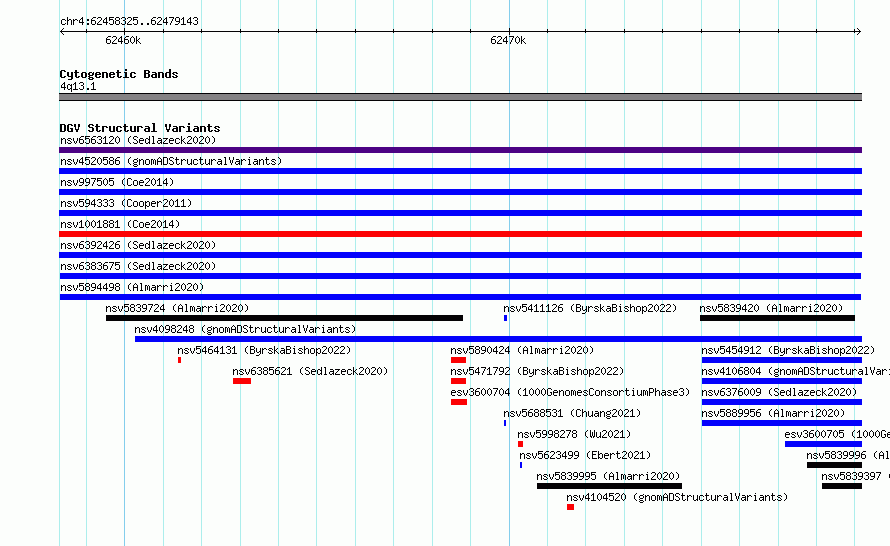Click the 62470k ruler tick label
The width and height of the screenshot is (890, 546).
tap(508, 40)
